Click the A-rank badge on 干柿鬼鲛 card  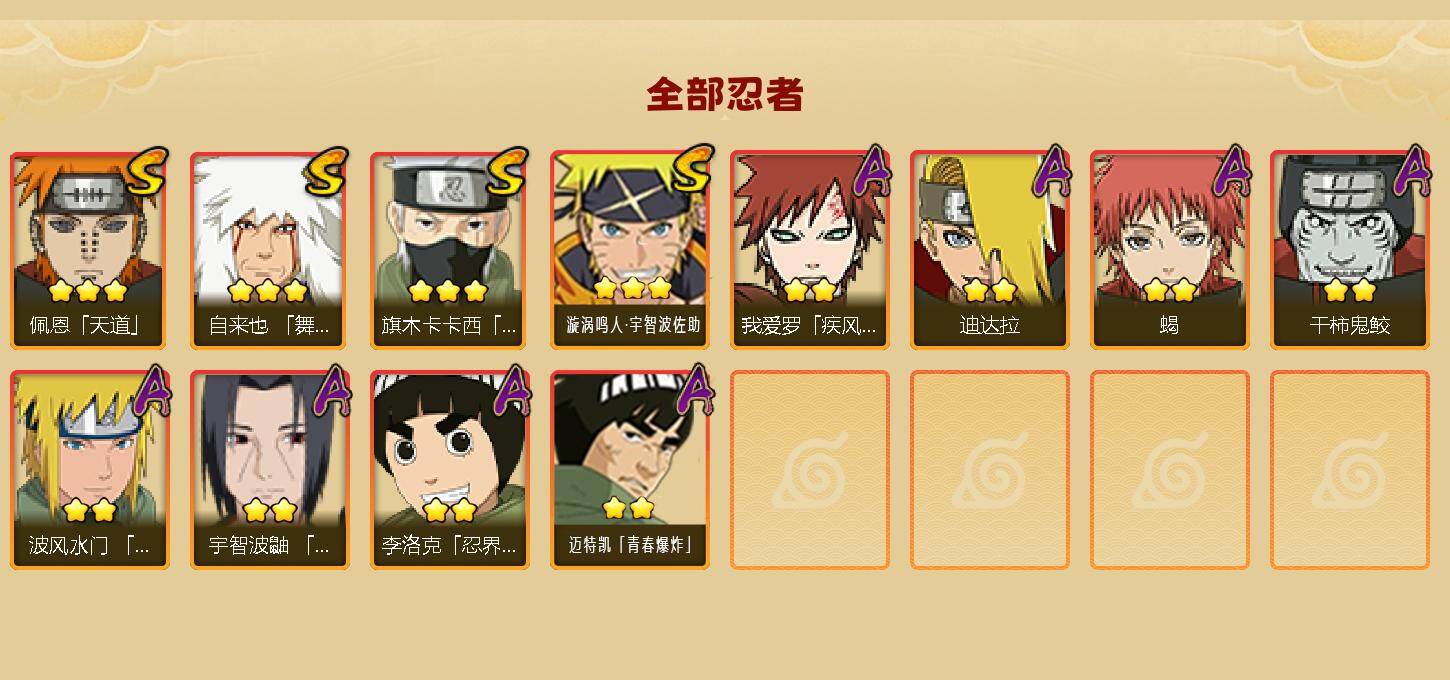click(1412, 171)
